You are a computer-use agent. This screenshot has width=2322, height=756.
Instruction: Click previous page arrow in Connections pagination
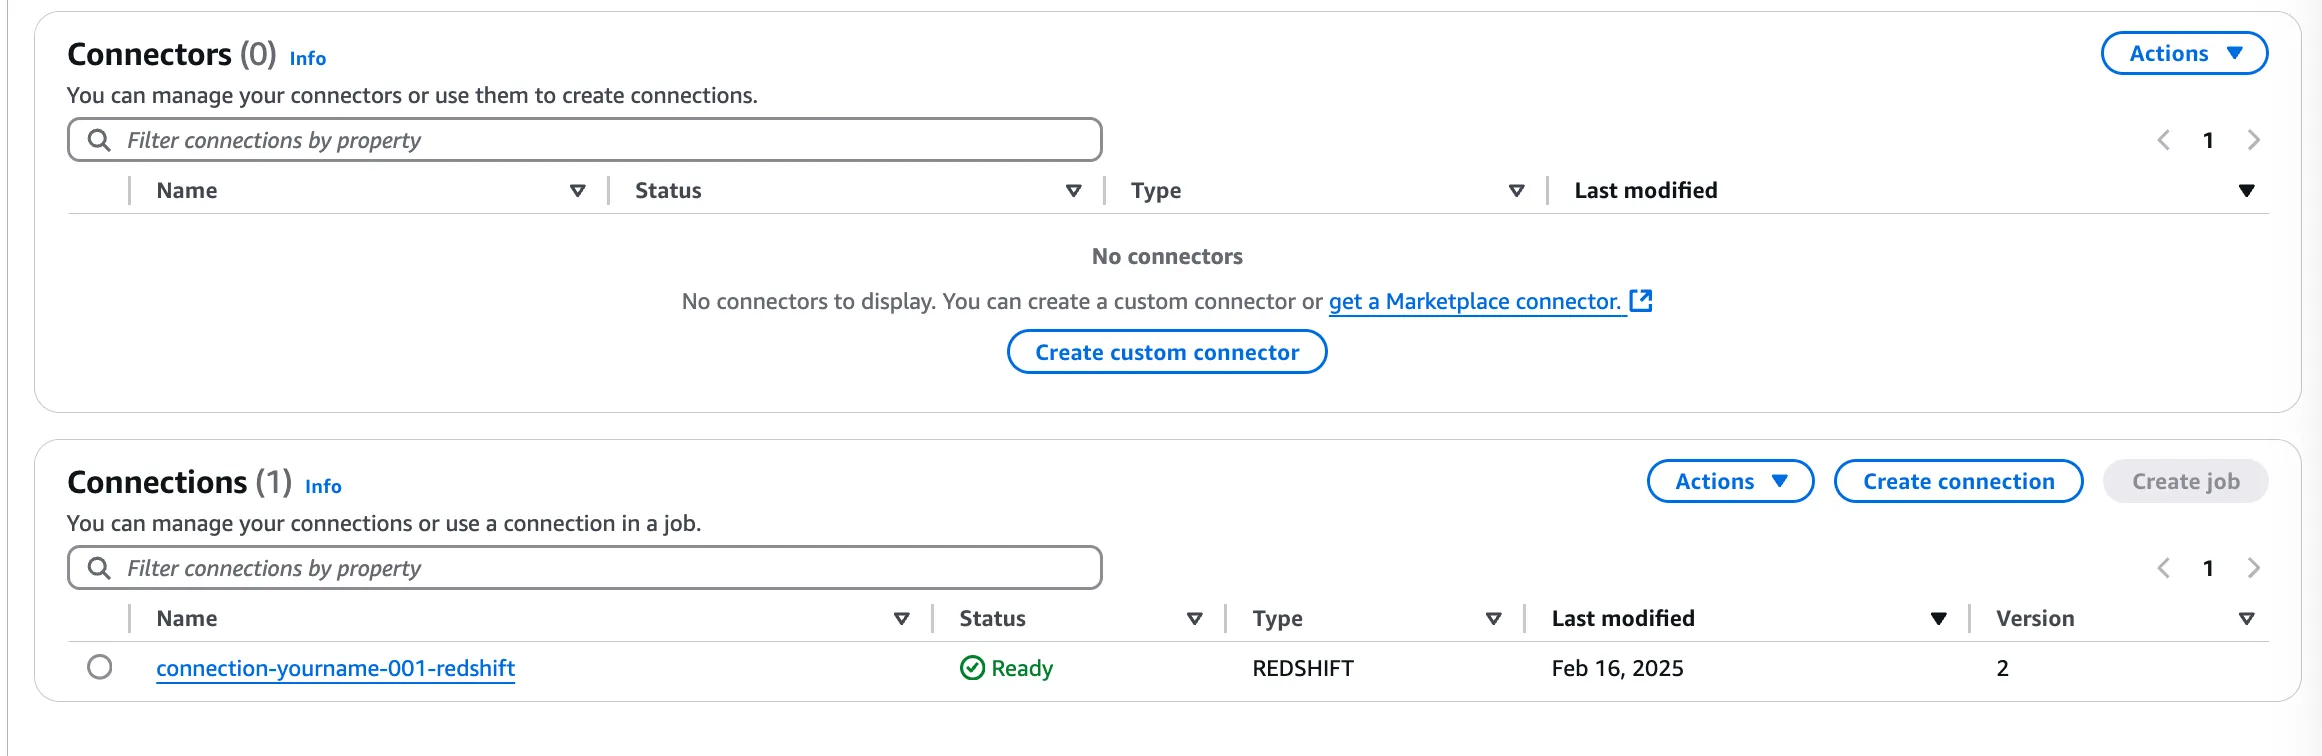pyautogui.click(x=2164, y=568)
